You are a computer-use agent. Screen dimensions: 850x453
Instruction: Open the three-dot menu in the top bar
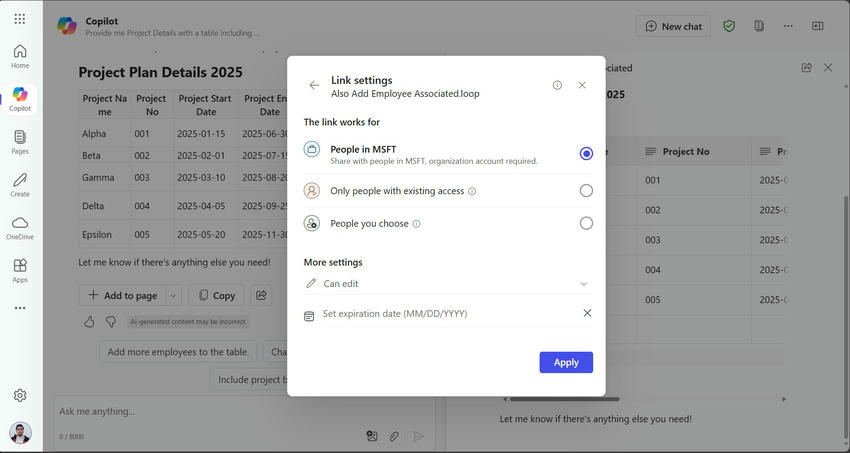tap(788, 26)
